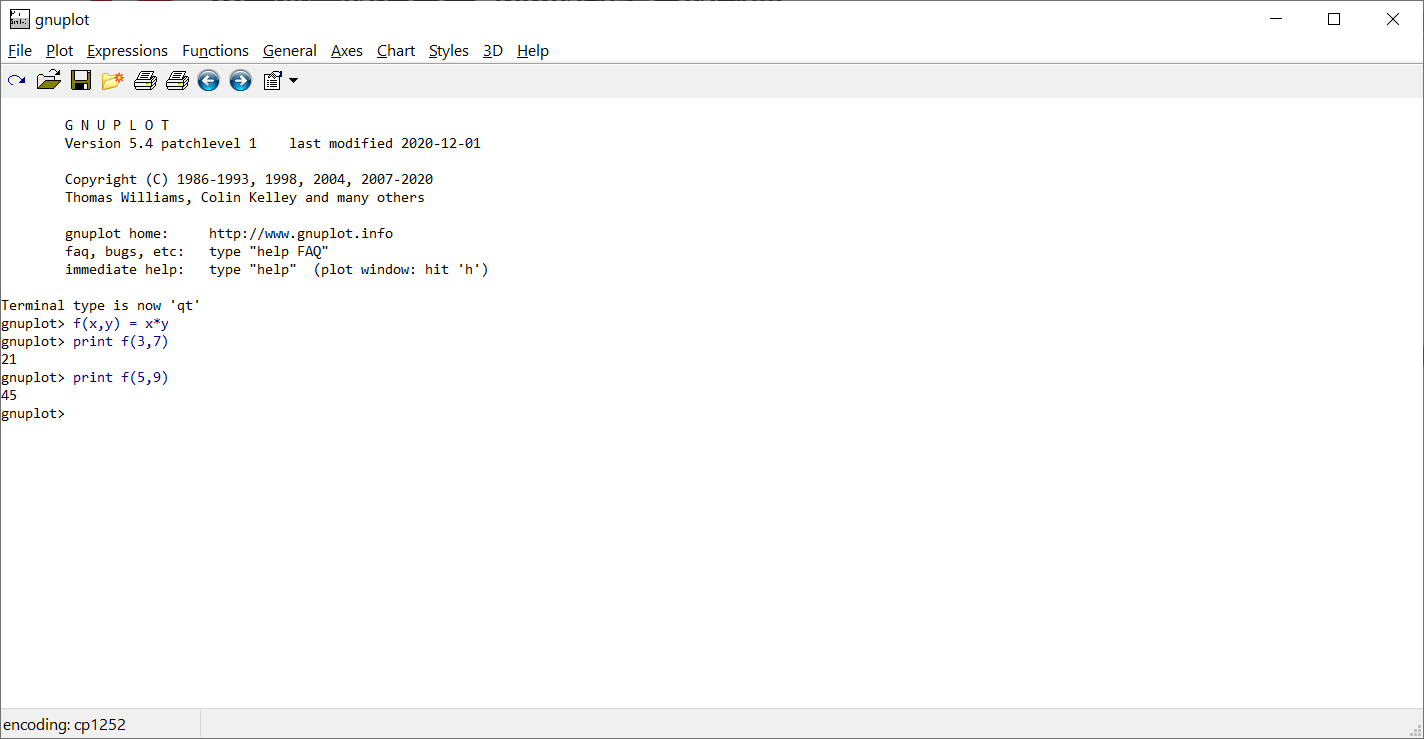The image size is (1424, 739).
Task: Click the "encoding: cp1252" status bar entry
Action: click(65, 724)
